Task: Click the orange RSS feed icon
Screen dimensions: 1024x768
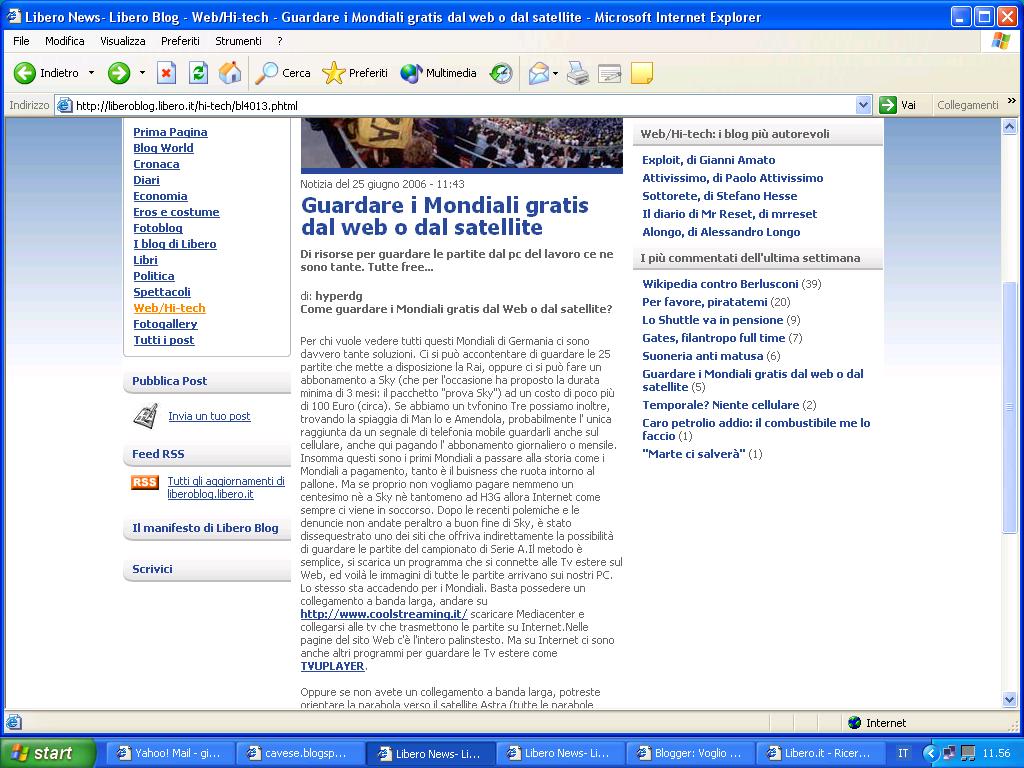Action: click(144, 482)
